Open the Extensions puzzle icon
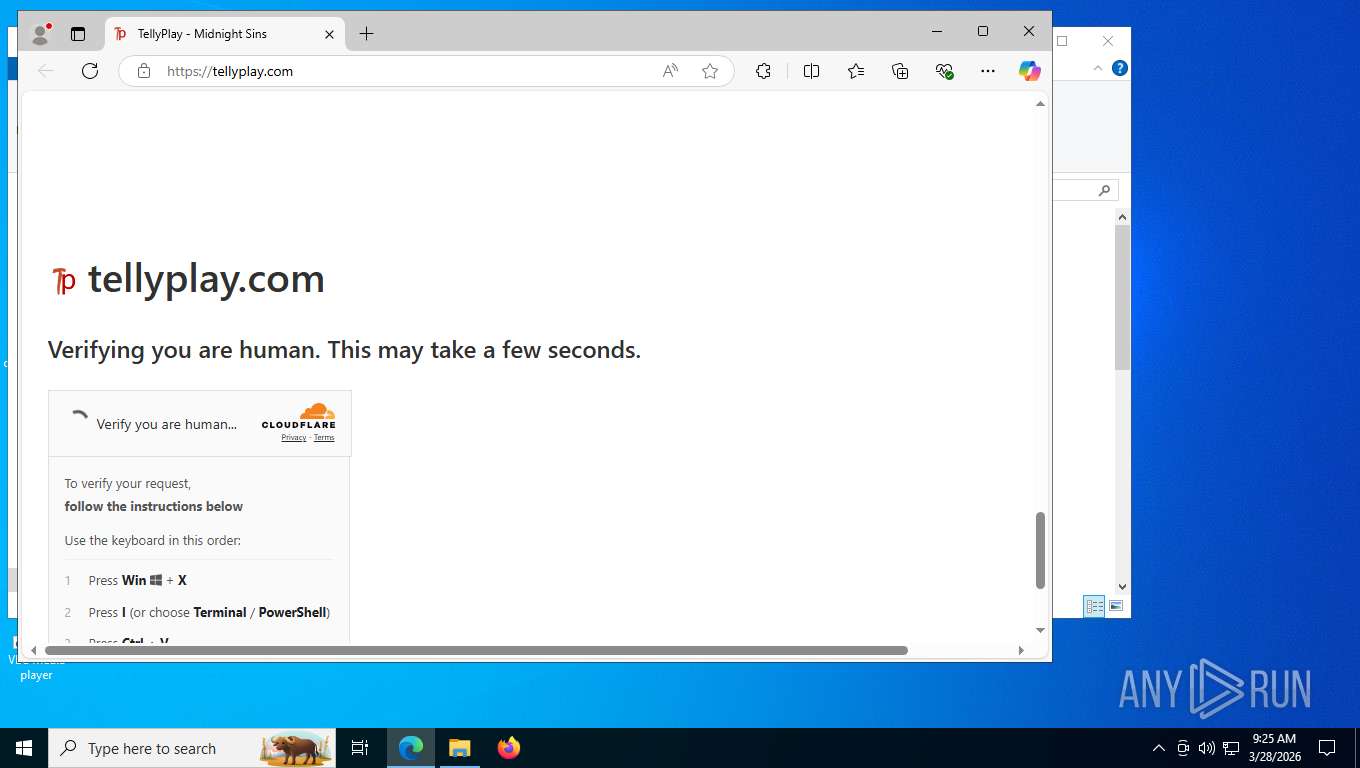 [763, 71]
